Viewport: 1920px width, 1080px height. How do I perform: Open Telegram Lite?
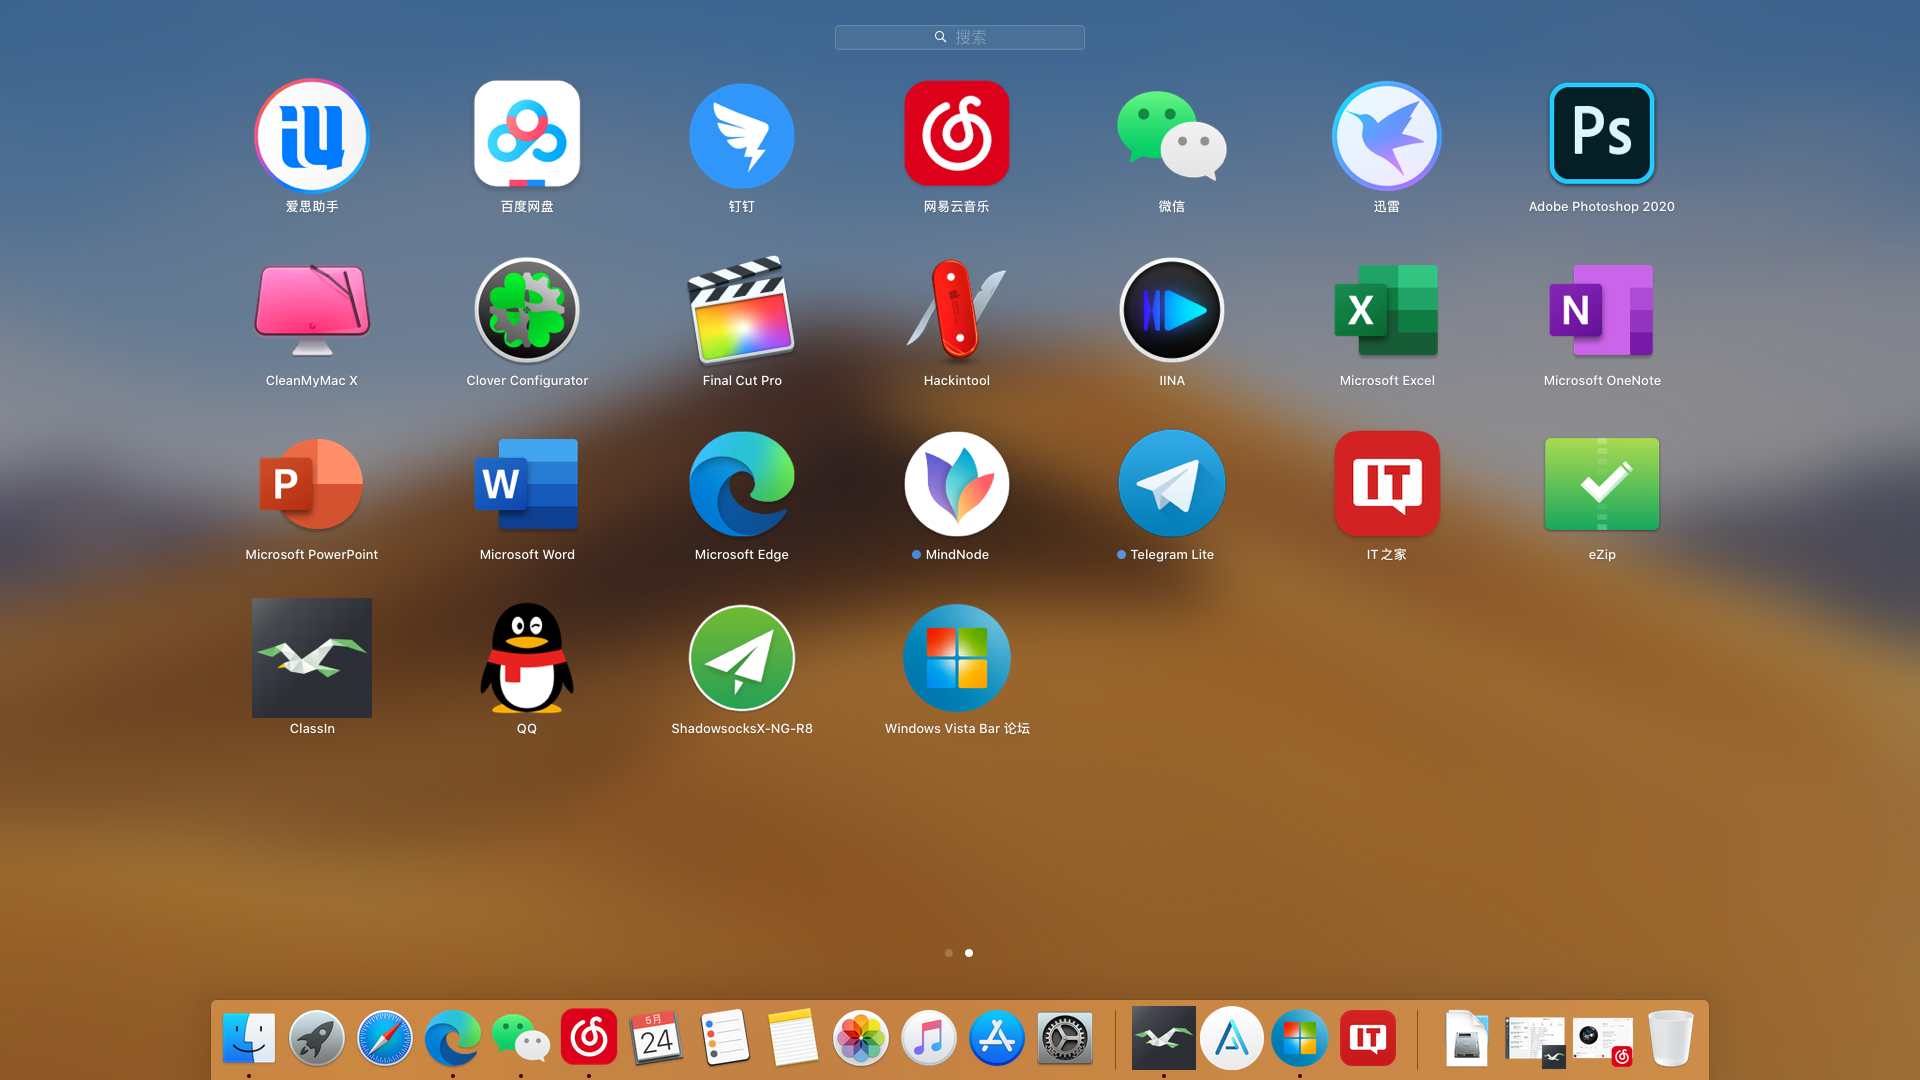tap(1172, 483)
